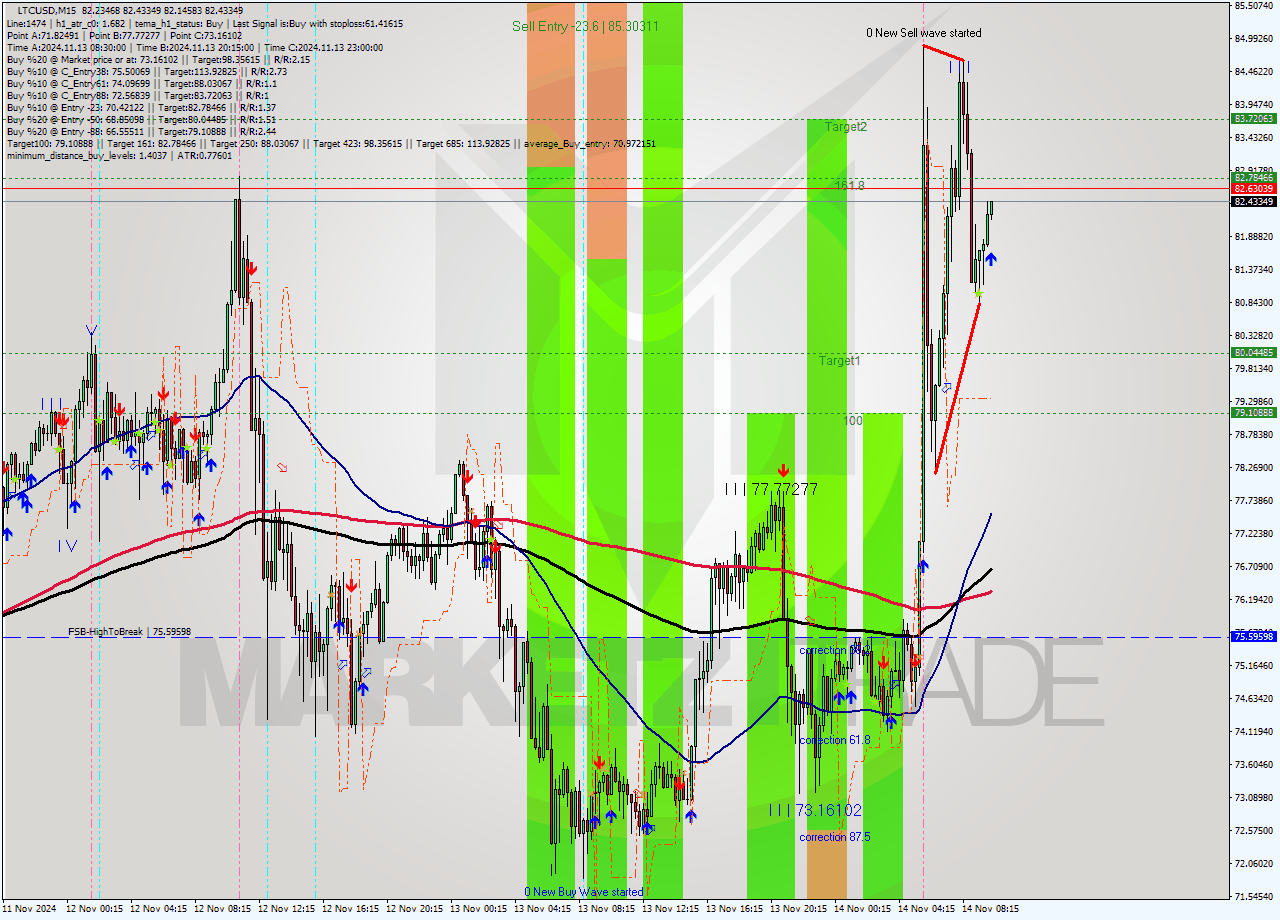Click the 'Sell Entry -23.6 | 85.30311' label

click(585, 26)
